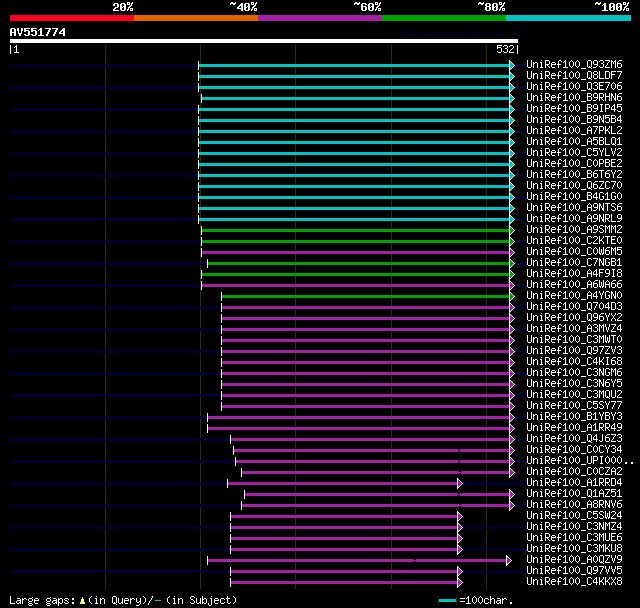Click the UniRef100_A6WA66 hit name
The image size is (640, 608).
tap(574, 285)
